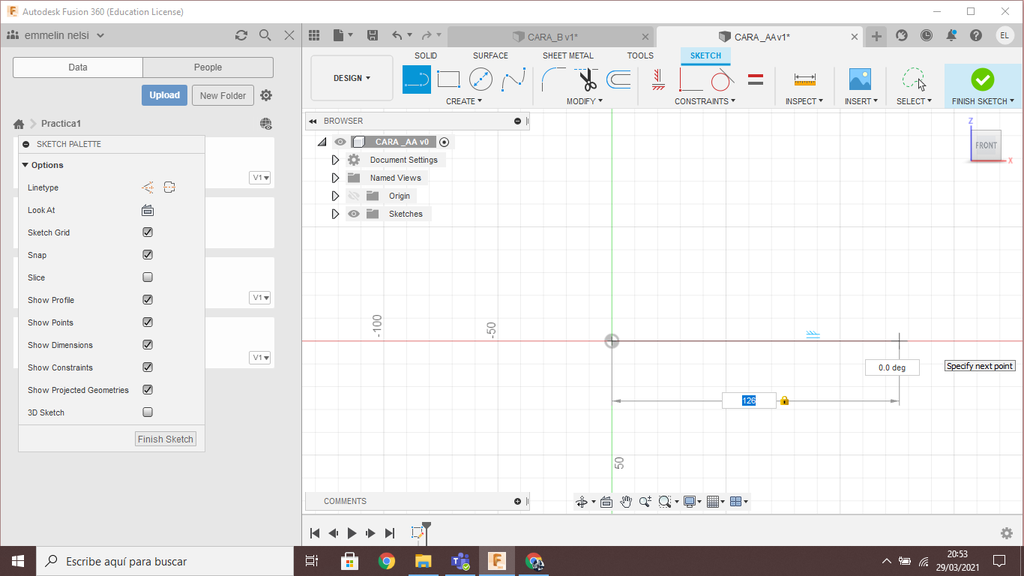Click the Pan hand tool
This screenshot has width=1024, height=576.
[626, 502]
